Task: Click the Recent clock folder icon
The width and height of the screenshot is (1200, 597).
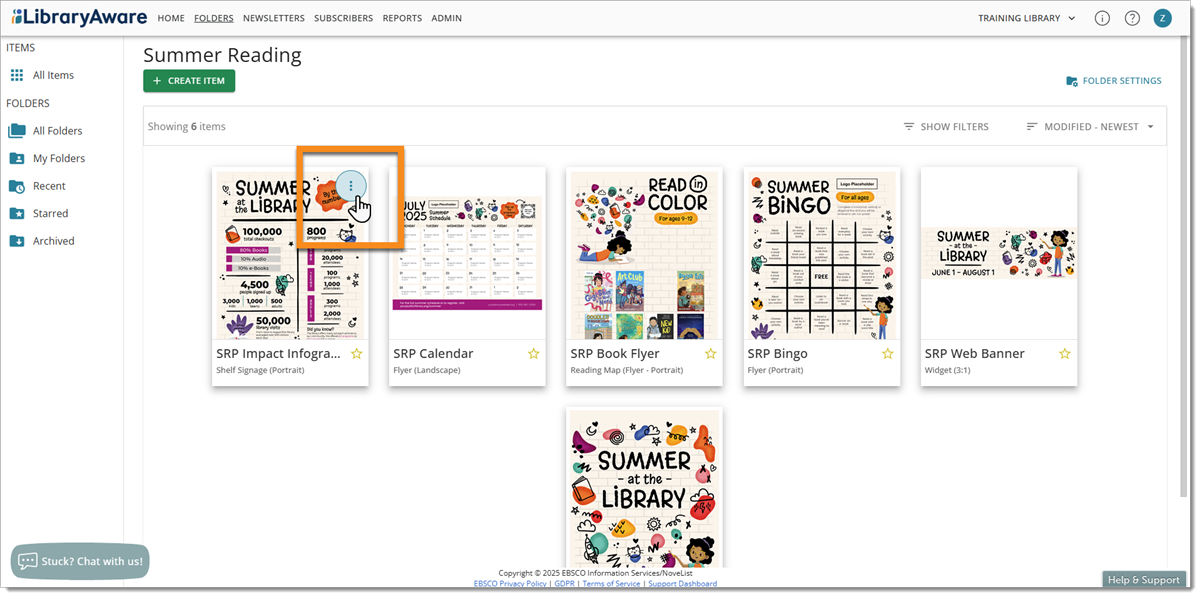Action: click(17, 186)
